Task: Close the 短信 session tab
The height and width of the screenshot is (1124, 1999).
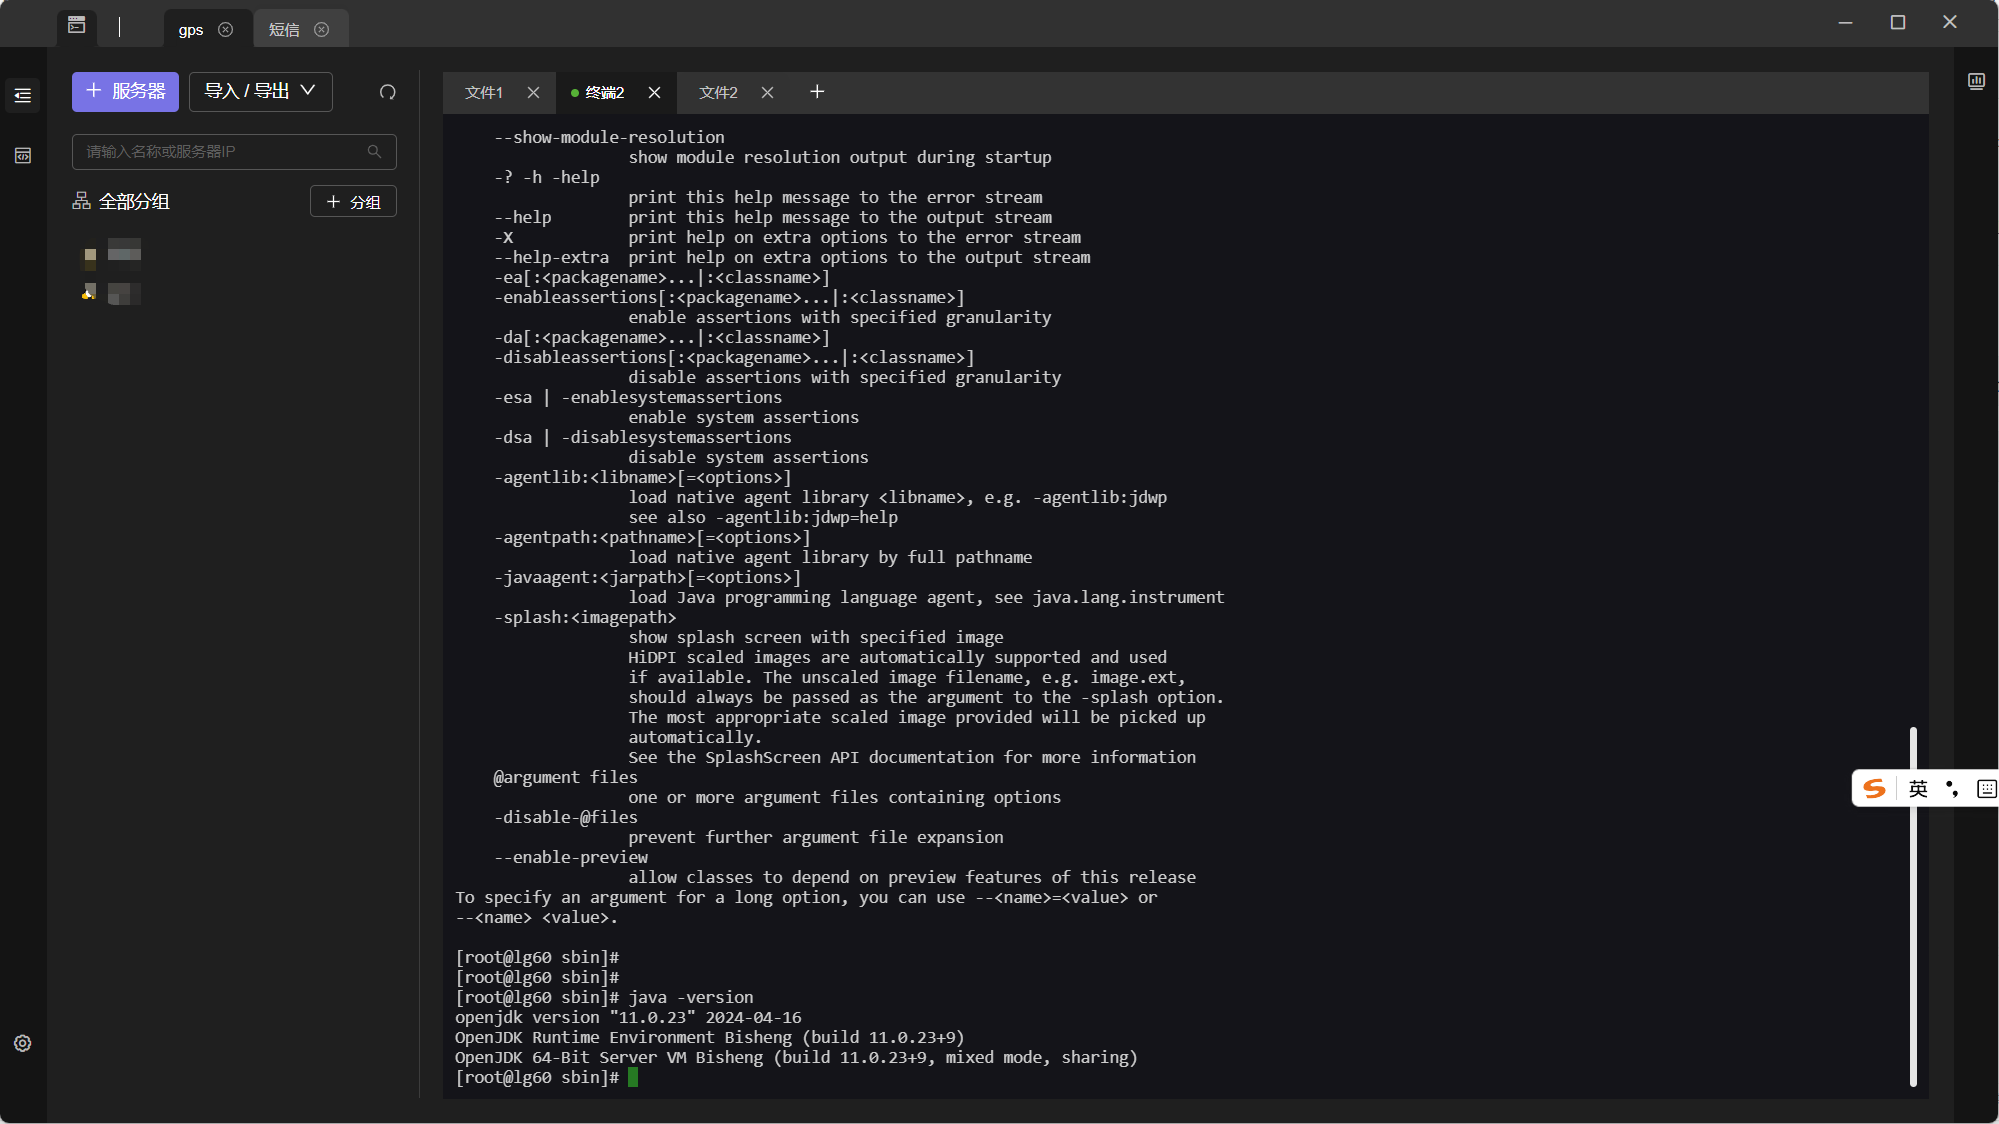Action: [x=322, y=30]
